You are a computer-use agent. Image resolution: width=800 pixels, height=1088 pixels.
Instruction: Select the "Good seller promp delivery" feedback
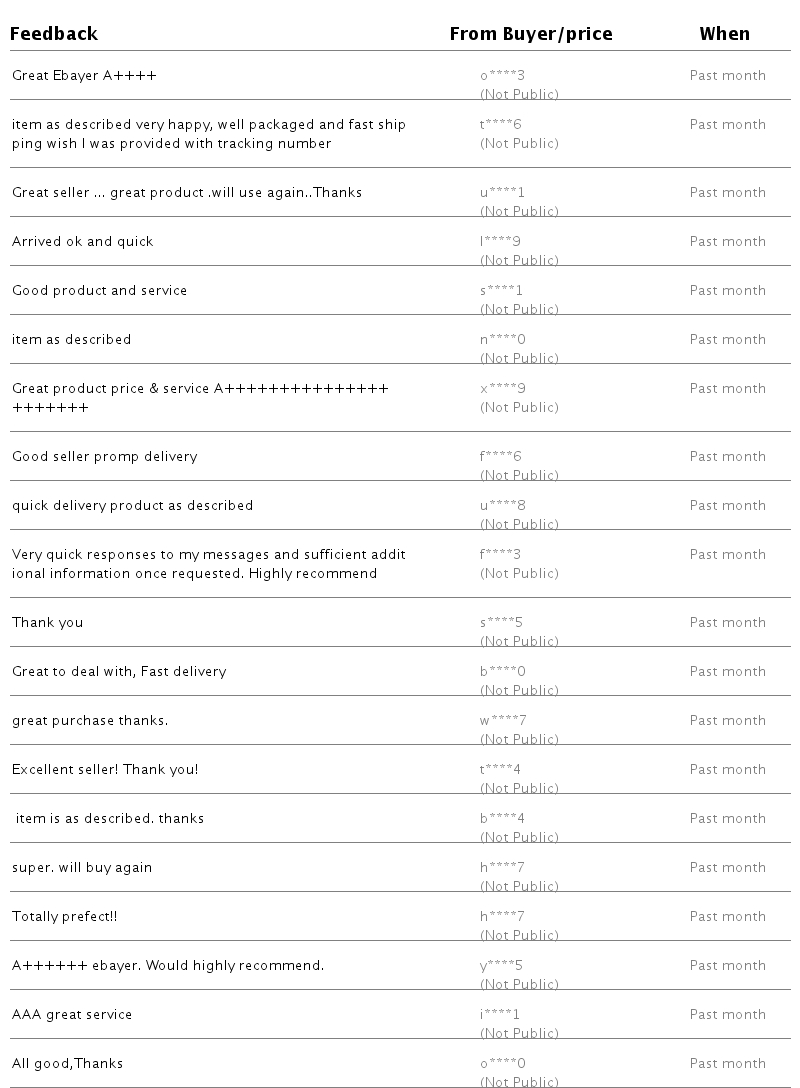[x=105, y=457]
